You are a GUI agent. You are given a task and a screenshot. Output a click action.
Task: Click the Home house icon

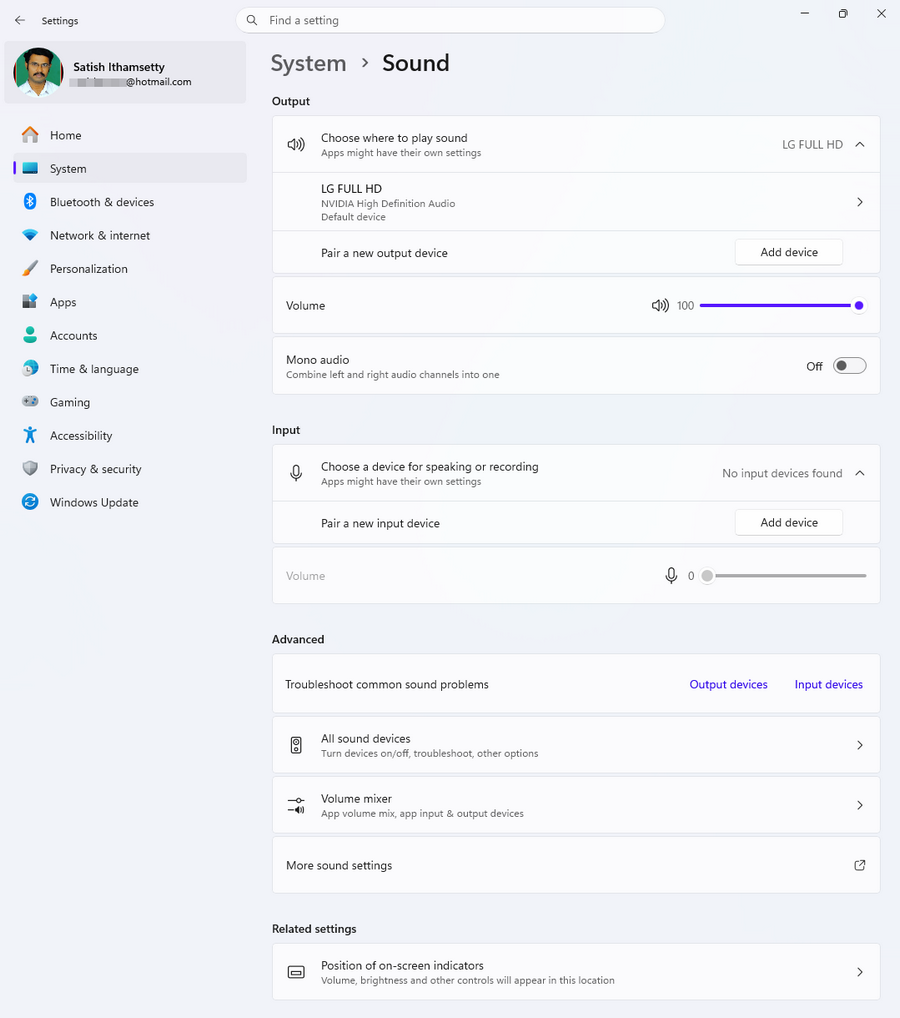(x=30, y=135)
